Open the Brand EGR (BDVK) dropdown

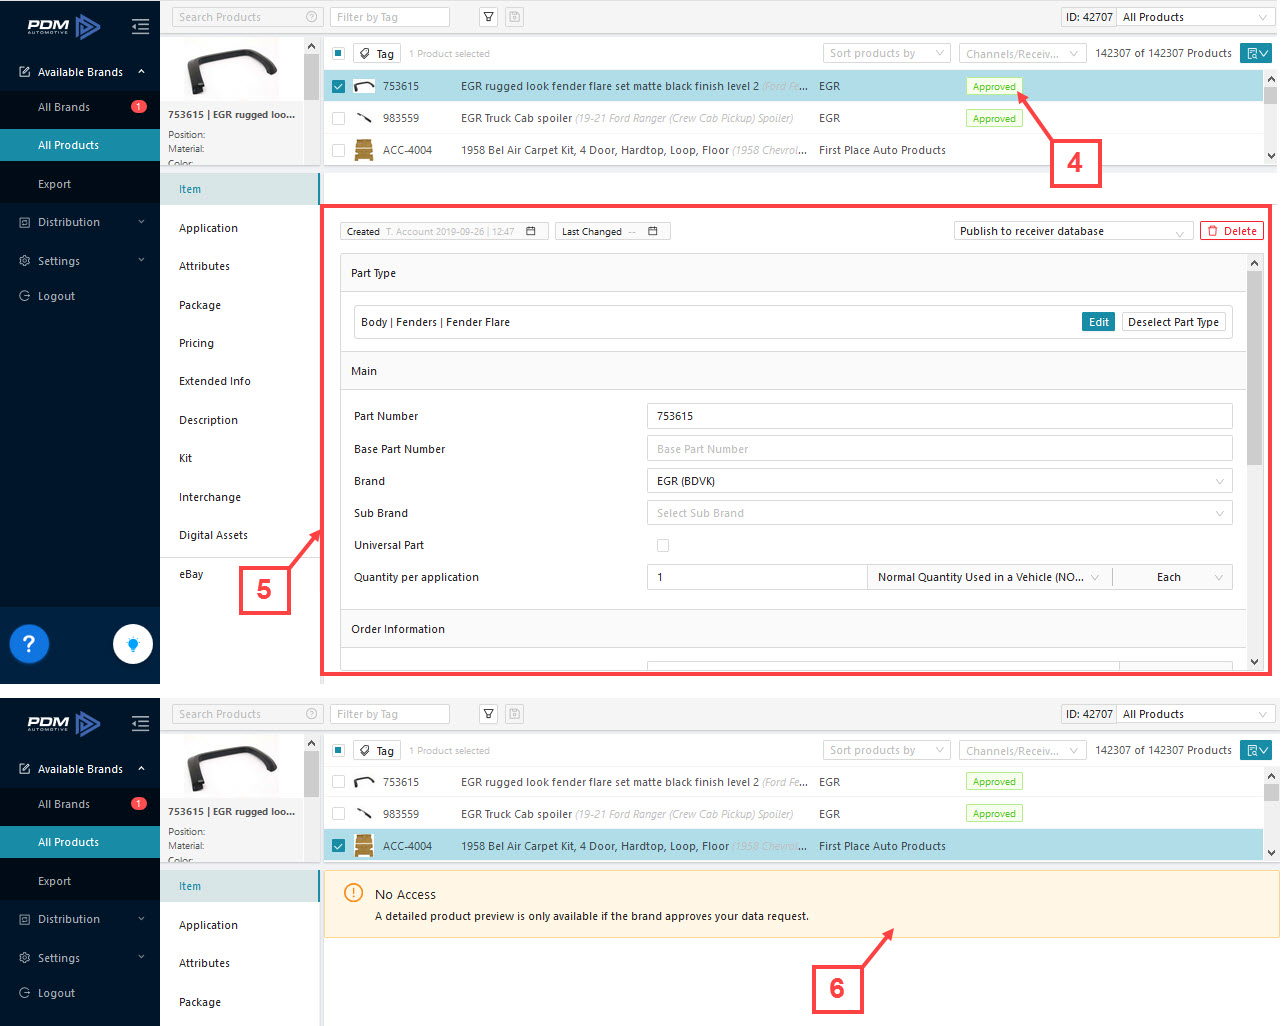(x=939, y=481)
